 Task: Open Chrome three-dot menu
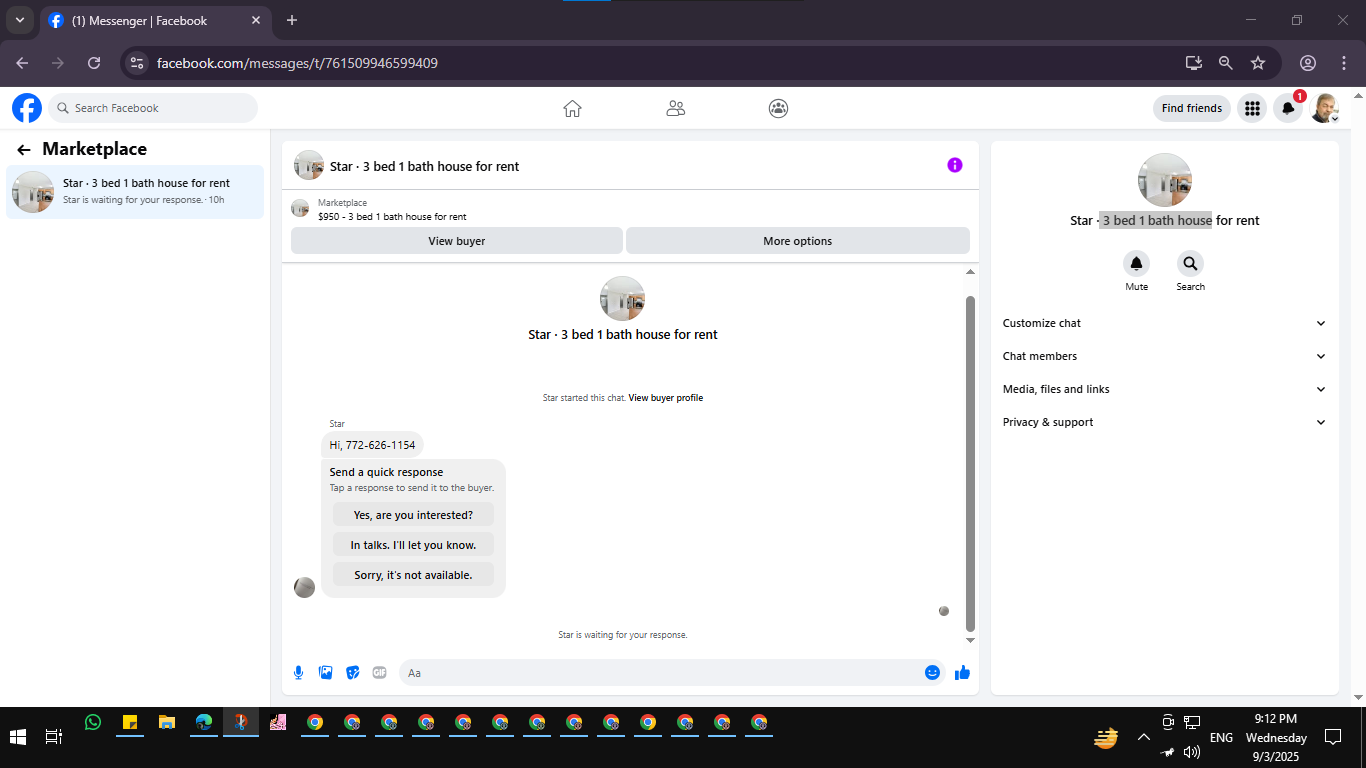click(x=1343, y=63)
